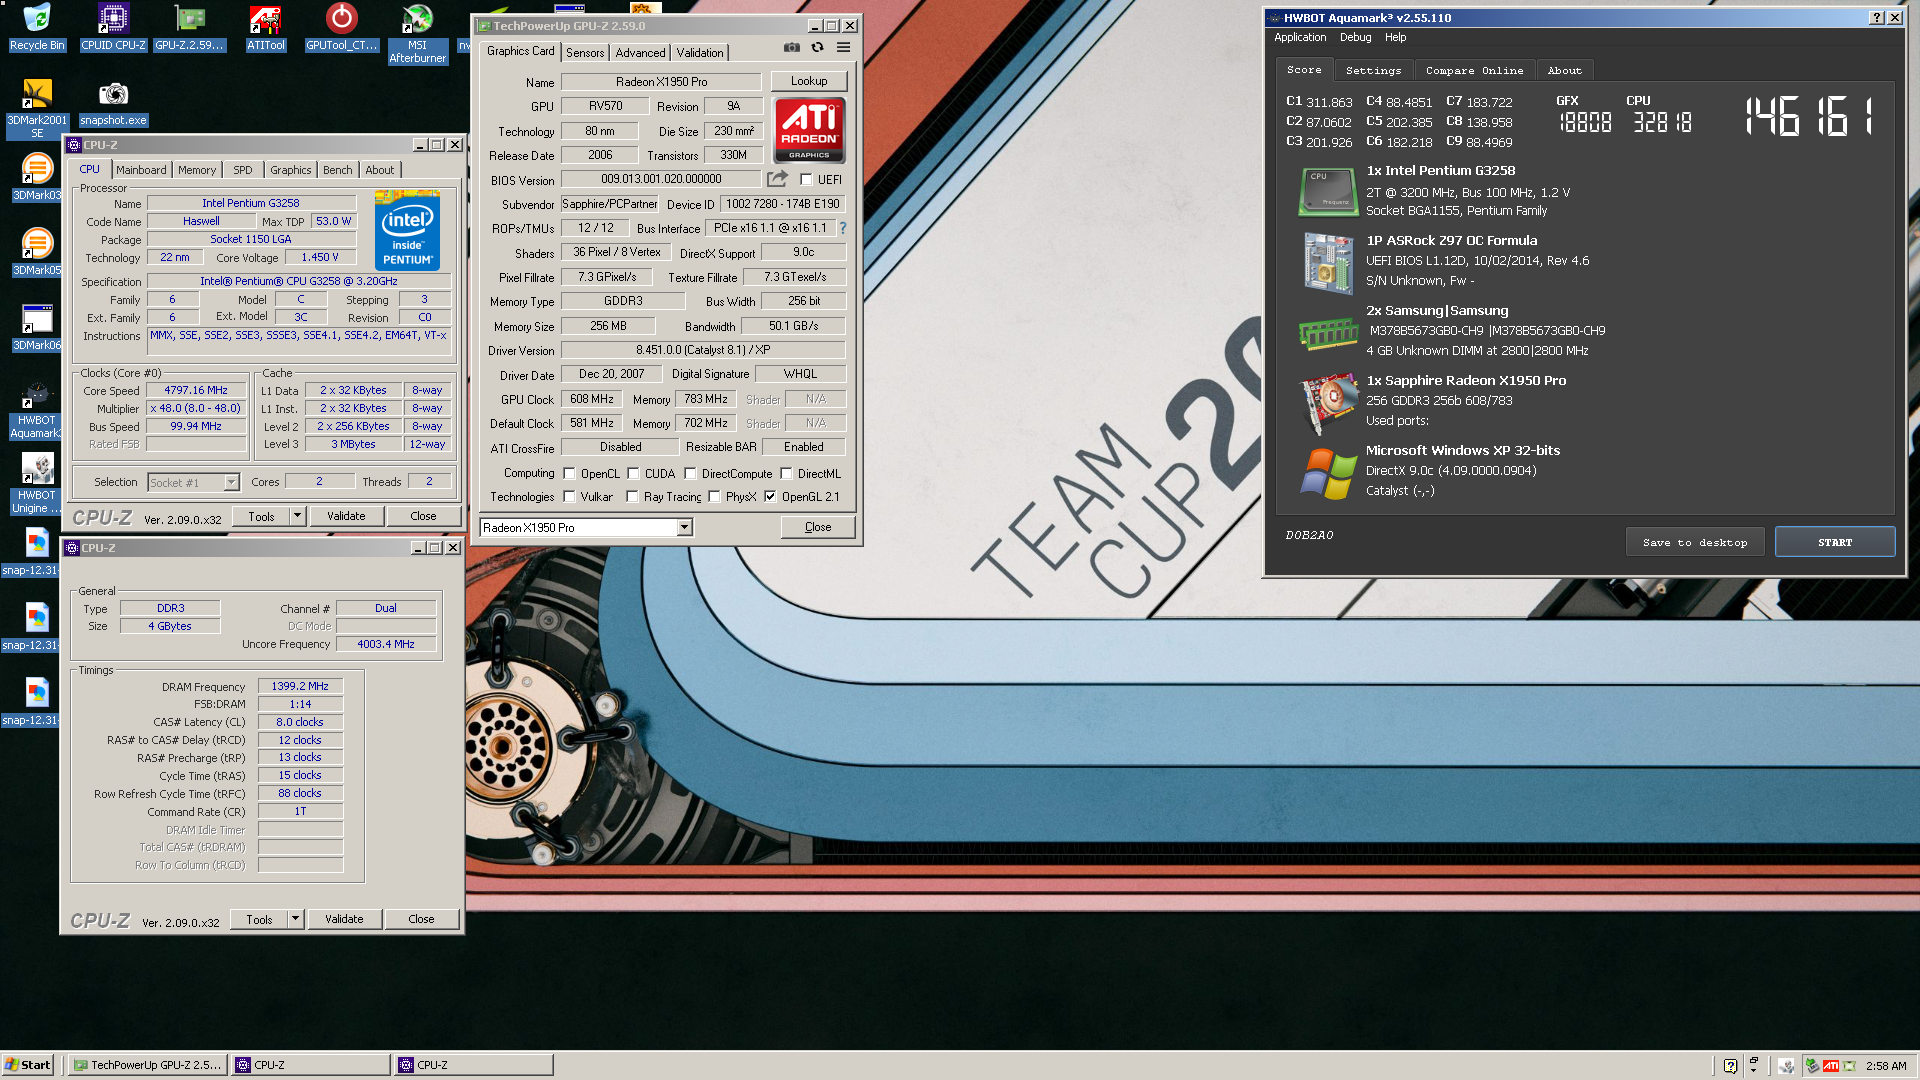Click the START button in Aquamark
Image resolution: width=1920 pixels, height=1080 pixels.
pos(1835,542)
